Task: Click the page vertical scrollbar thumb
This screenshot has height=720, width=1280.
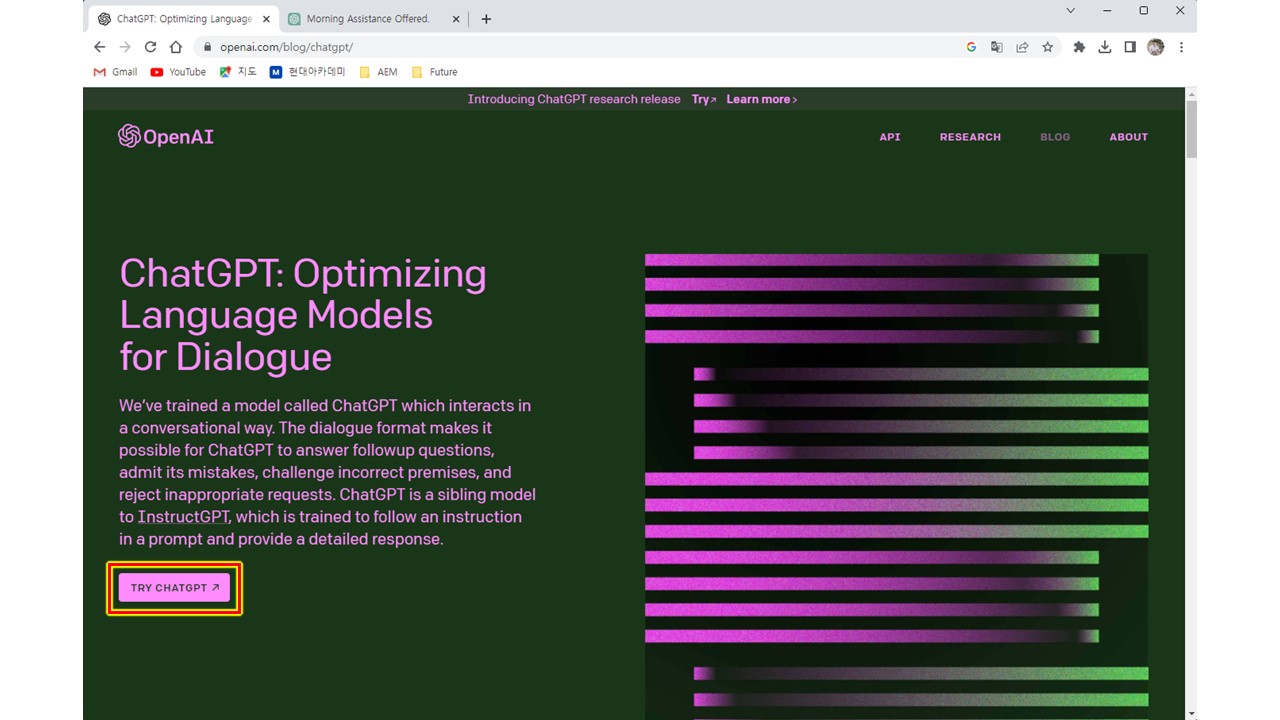Action: coord(1190,128)
